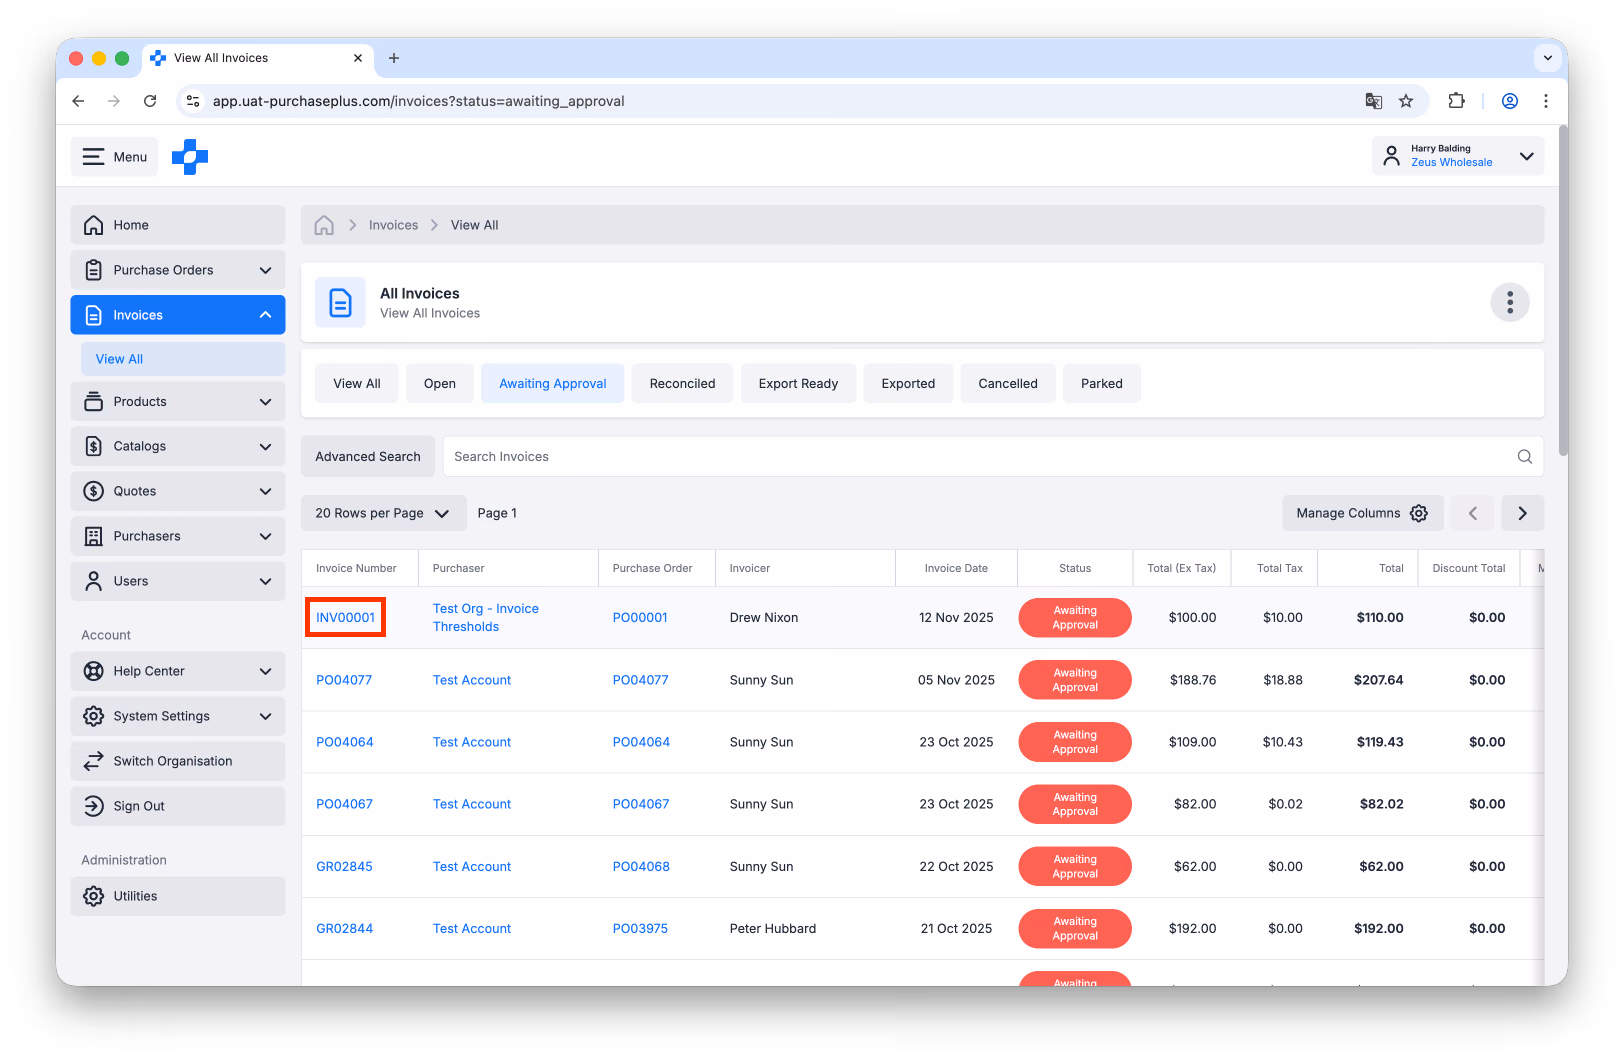
Task: Click the magnifier search icon
Action: [x=1525, y=457]
